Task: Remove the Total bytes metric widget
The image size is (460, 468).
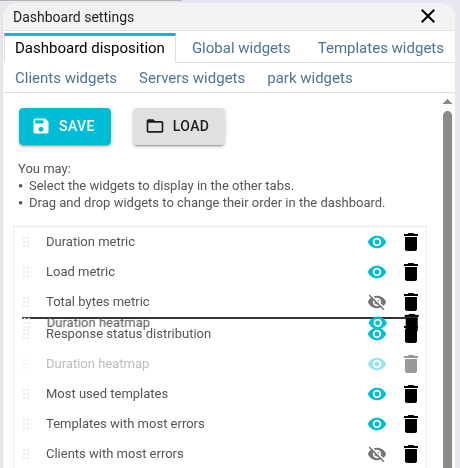Action: 411,302
